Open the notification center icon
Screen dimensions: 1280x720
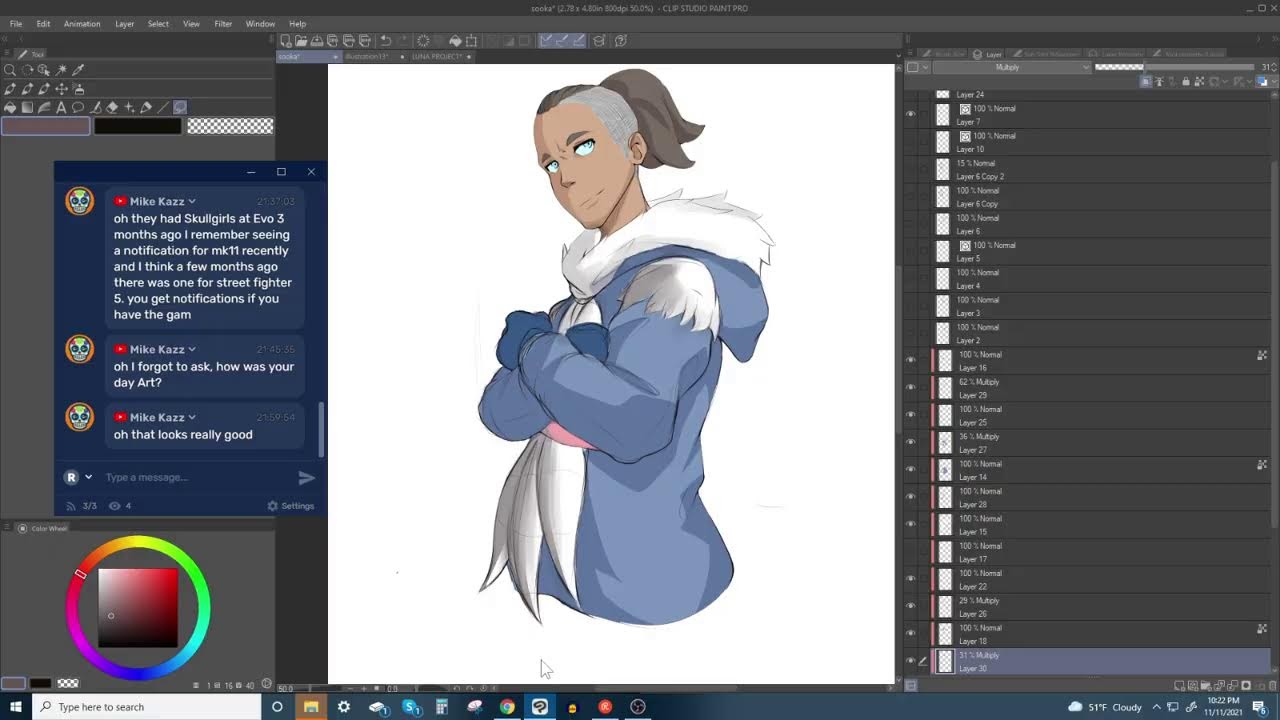tap(1259, 707)
